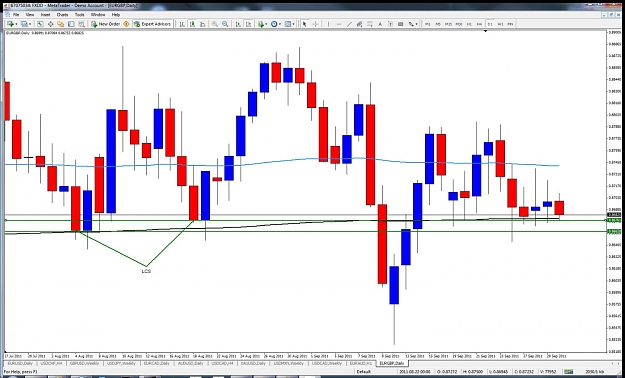Click the chart shift triangle marker
Viewport: 625px width, 378px height.
pos(485,31)
